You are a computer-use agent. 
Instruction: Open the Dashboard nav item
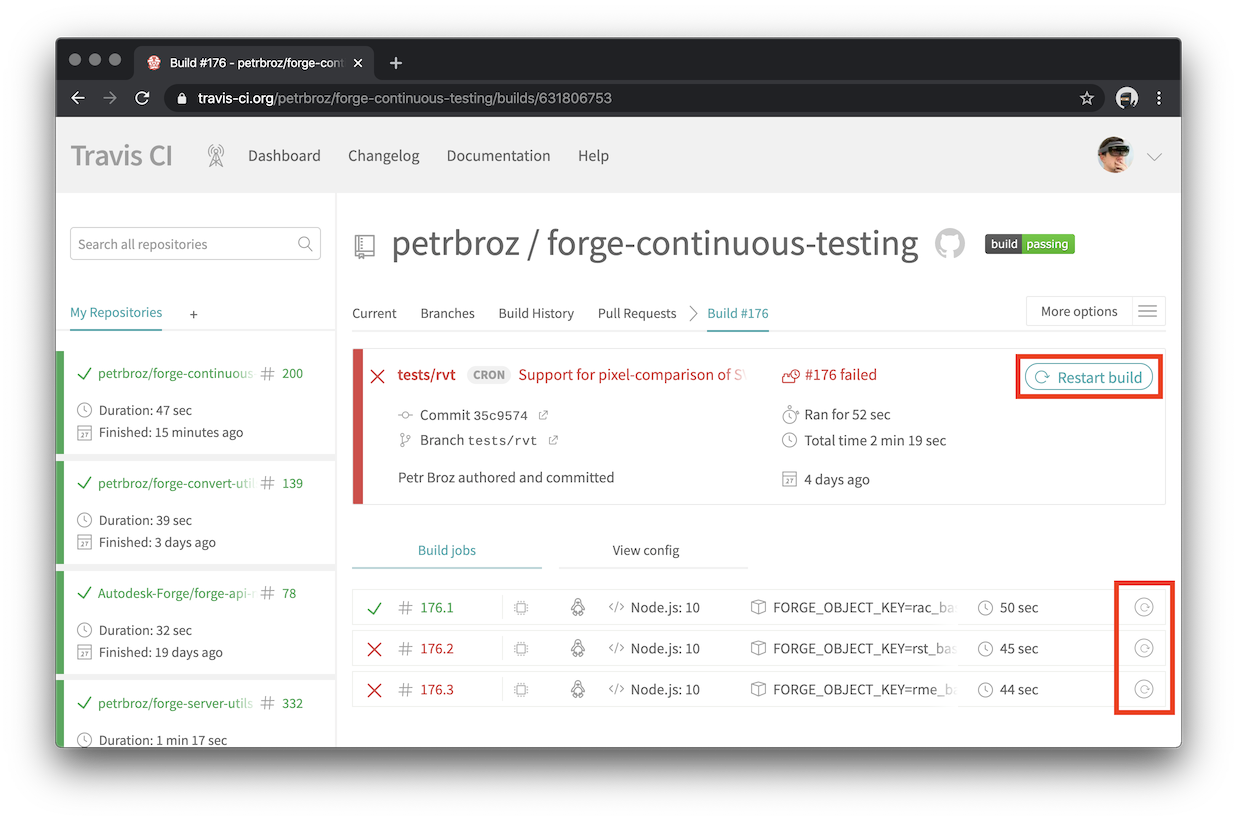point(284,156)
